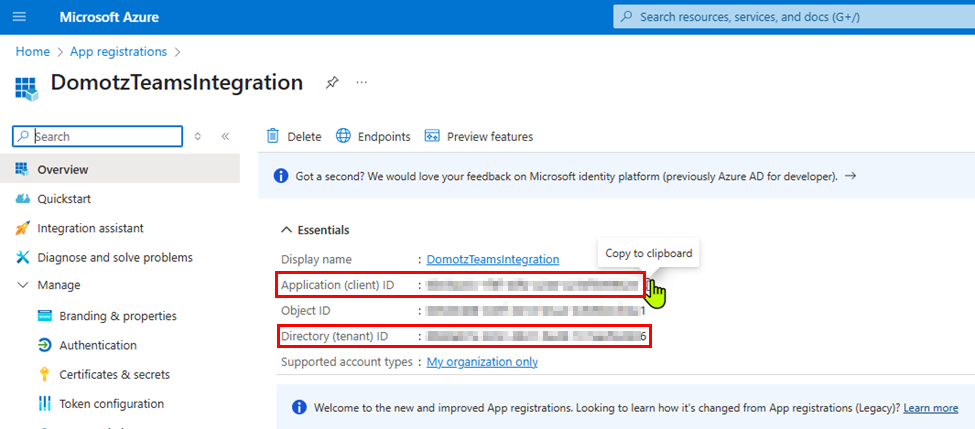Open the ellipsis more options menu
975x429 pixels.
362,82
